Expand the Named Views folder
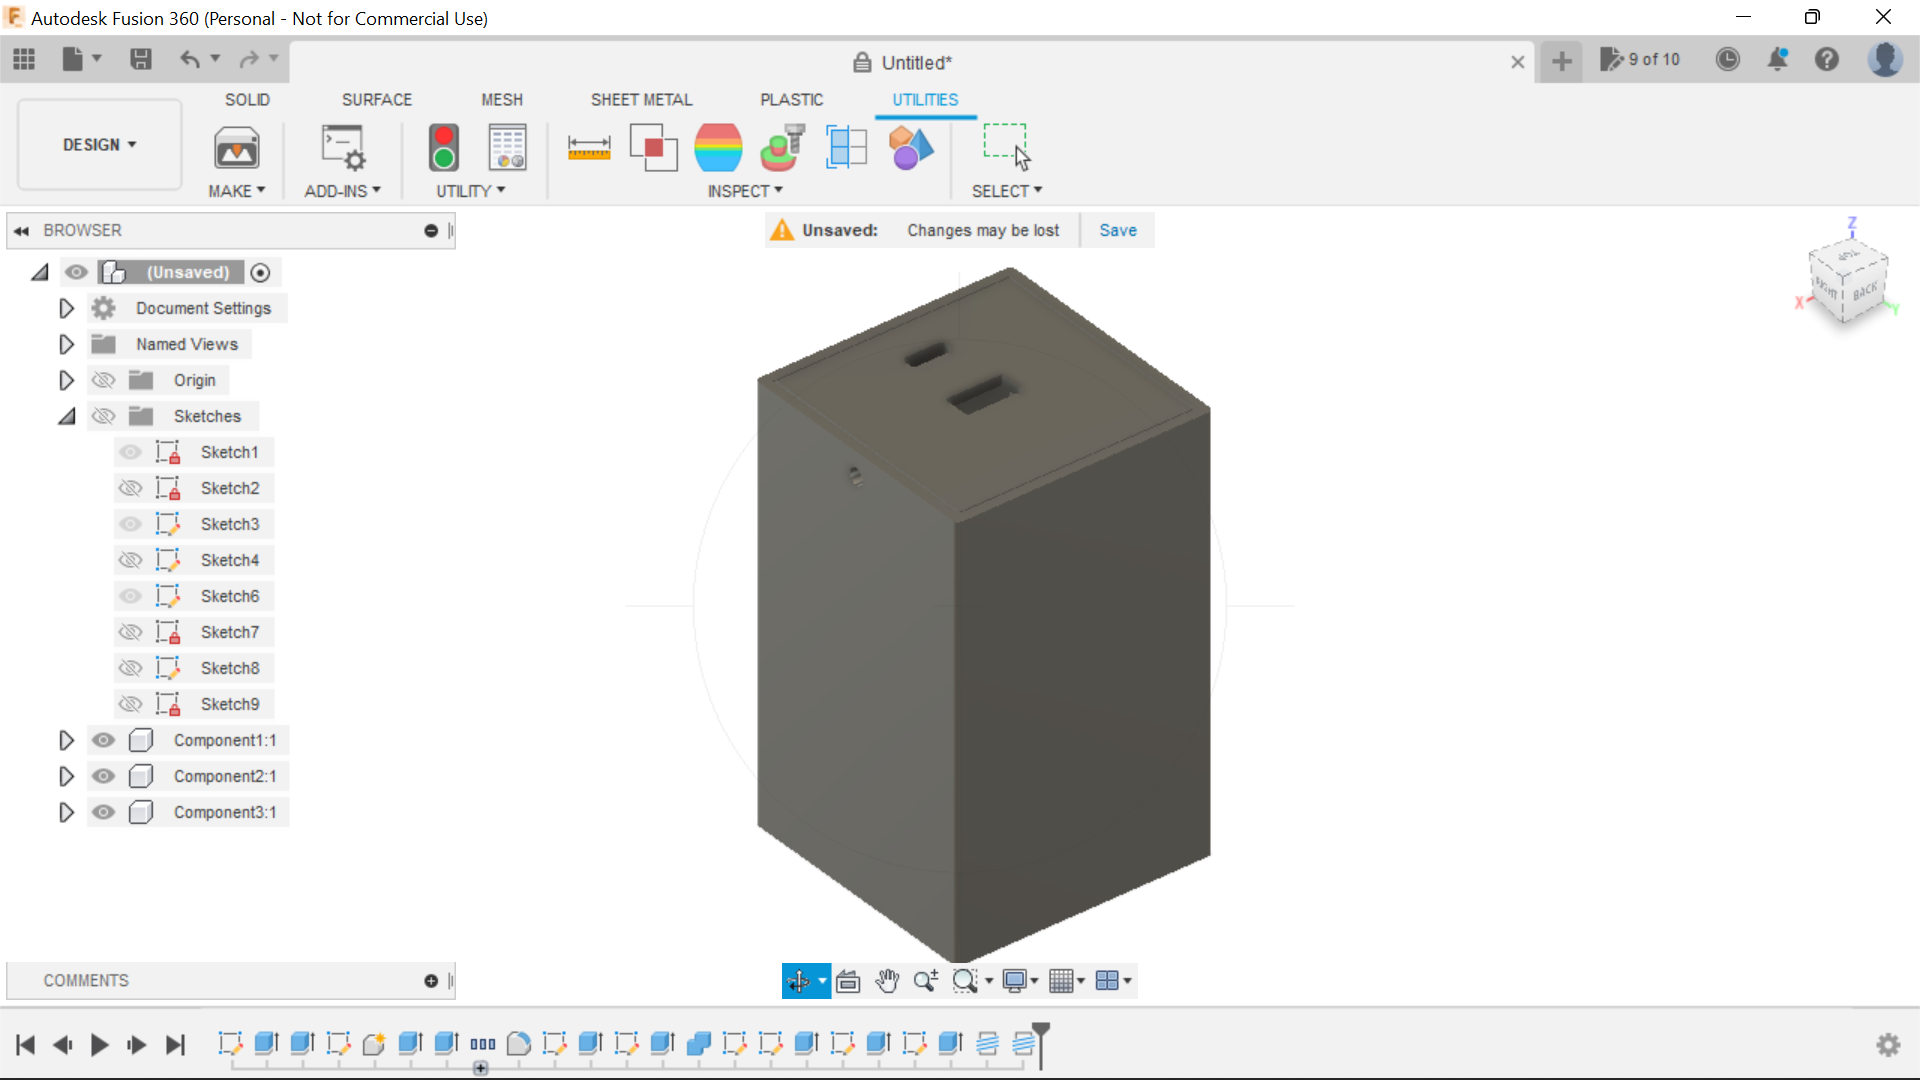 (x=66, y=344)
